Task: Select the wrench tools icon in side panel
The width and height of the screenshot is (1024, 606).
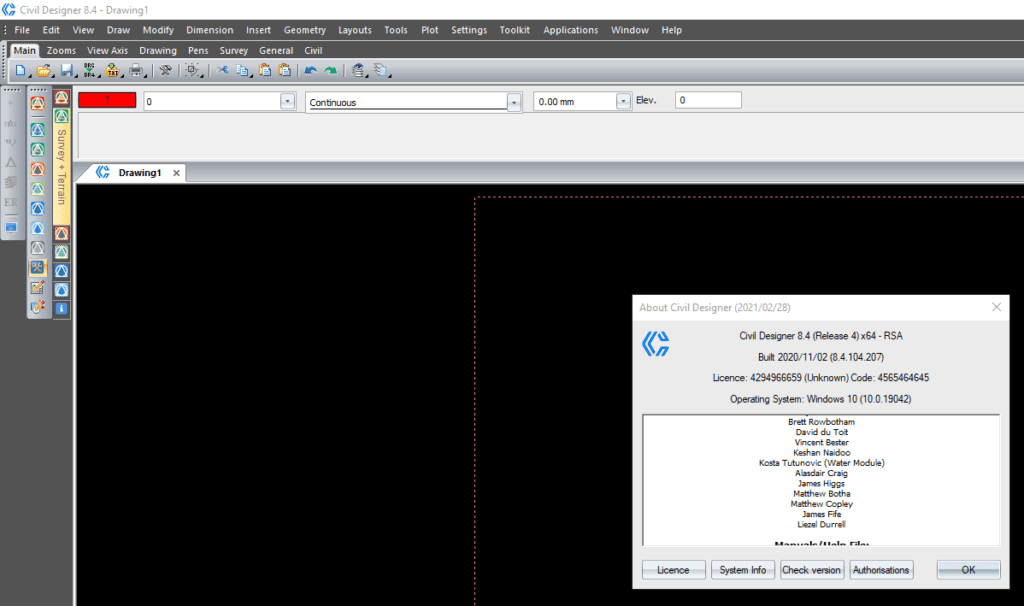Action: 38,268
